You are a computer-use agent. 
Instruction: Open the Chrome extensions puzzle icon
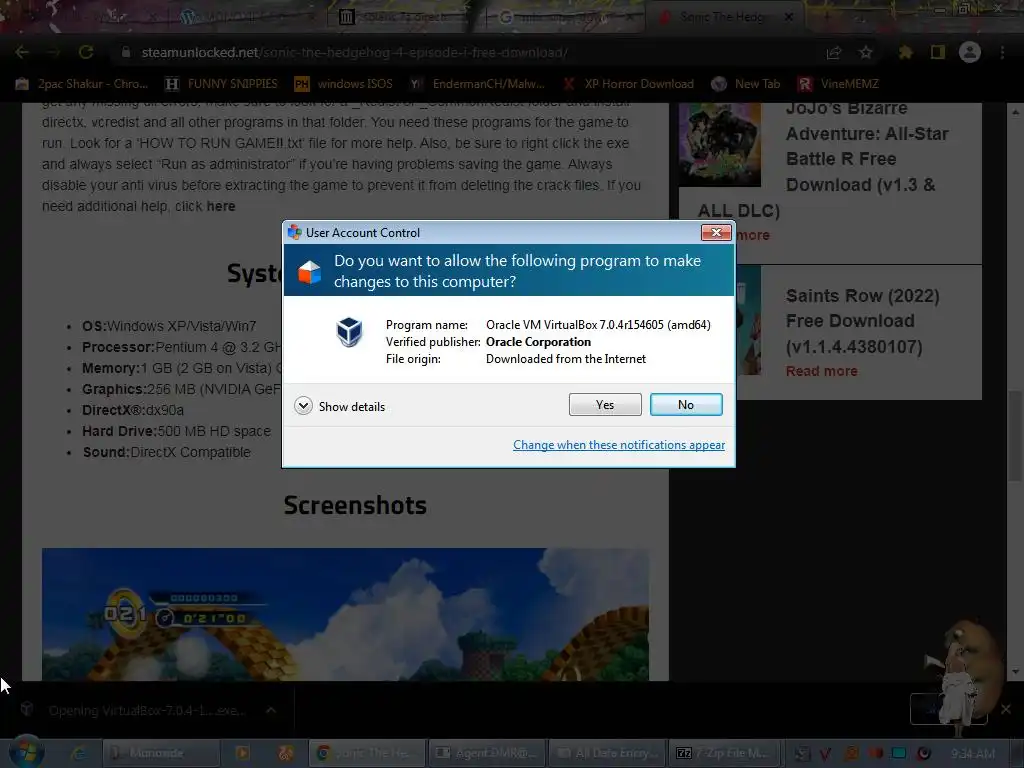[905, 52]
